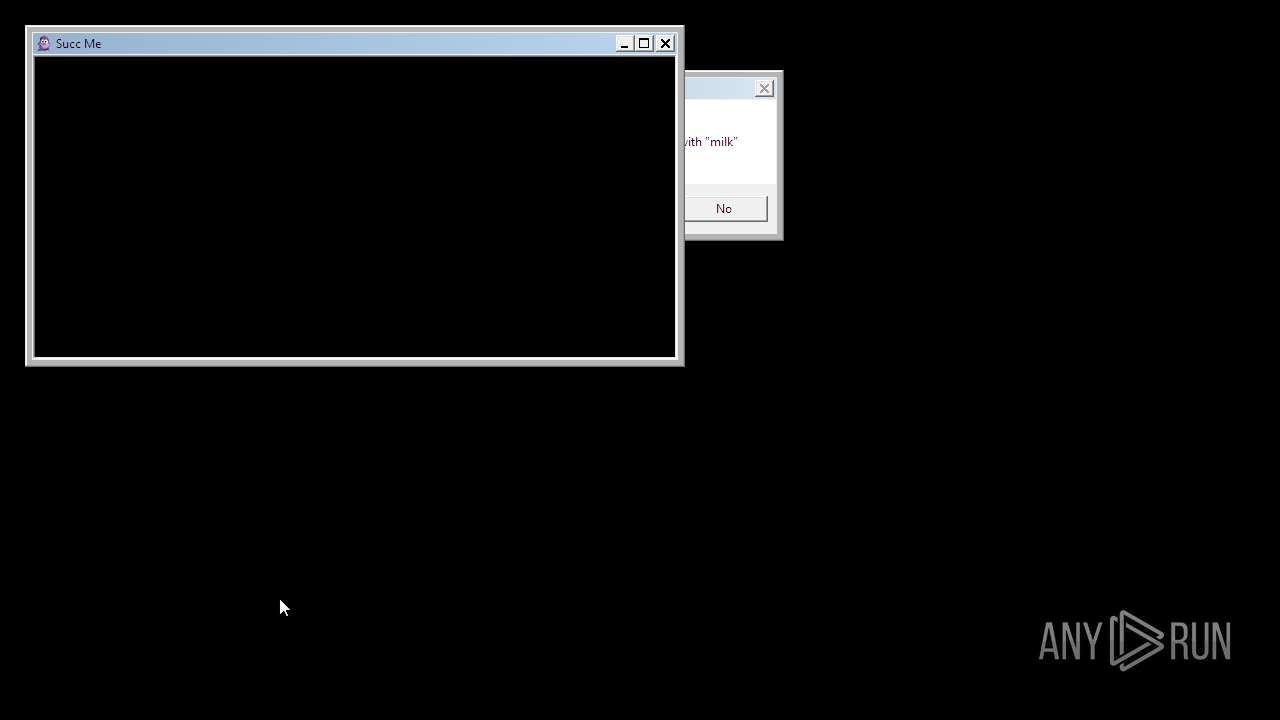Close the Succ Me window
Image resolution: width=1280 pixels, height=720 pixels.
pos(665,43)
